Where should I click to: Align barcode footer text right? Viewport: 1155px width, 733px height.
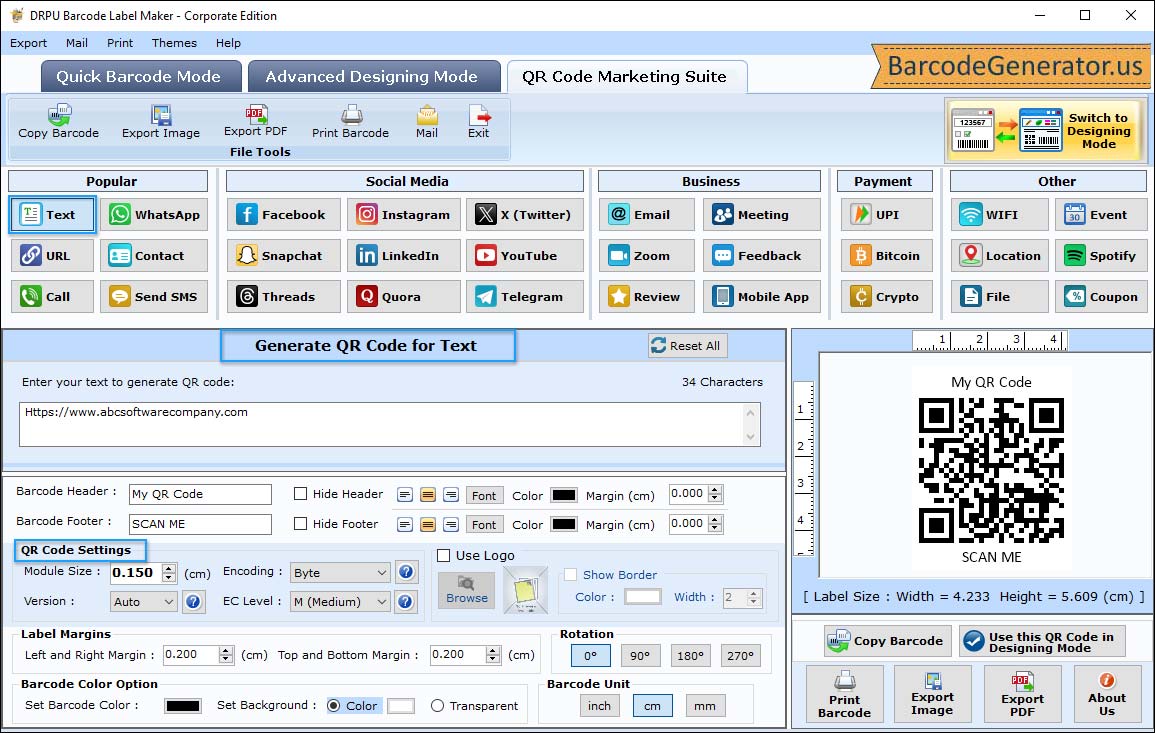(452, 525)
